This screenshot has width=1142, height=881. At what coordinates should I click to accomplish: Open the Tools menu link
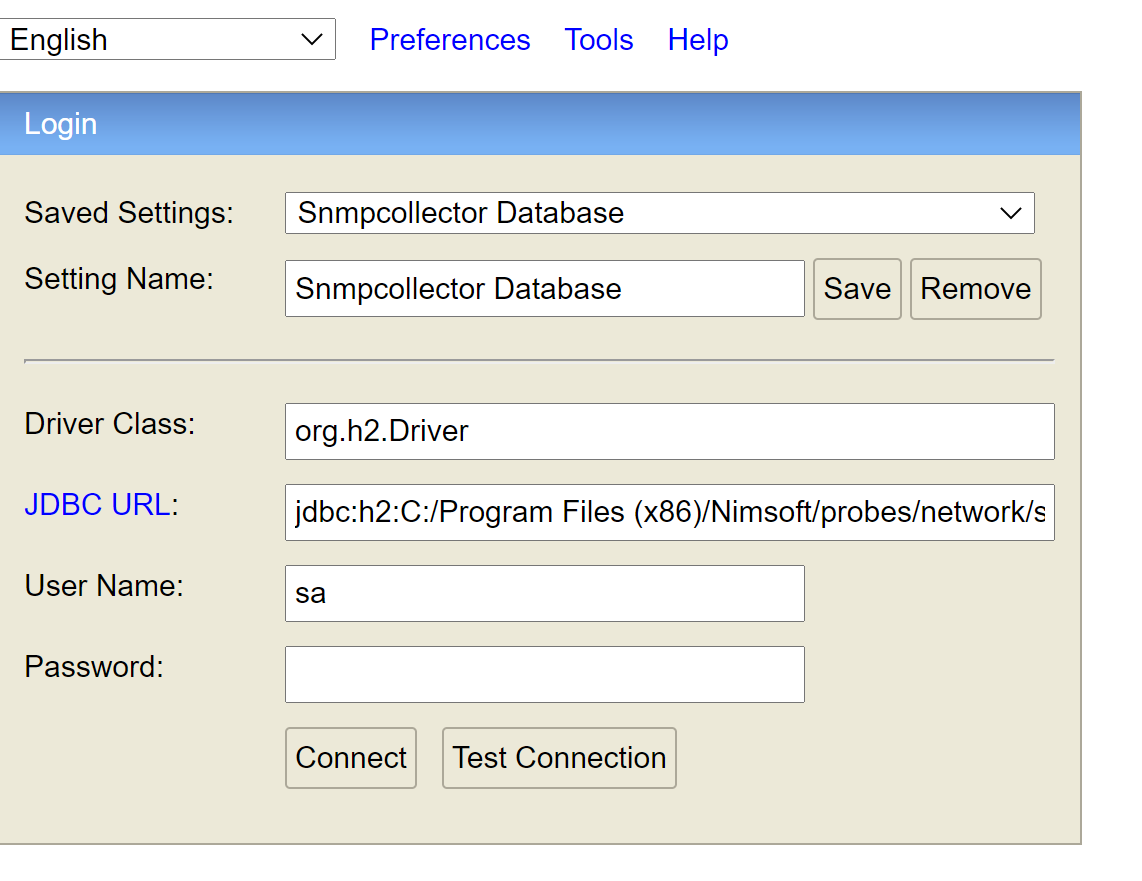599,40
